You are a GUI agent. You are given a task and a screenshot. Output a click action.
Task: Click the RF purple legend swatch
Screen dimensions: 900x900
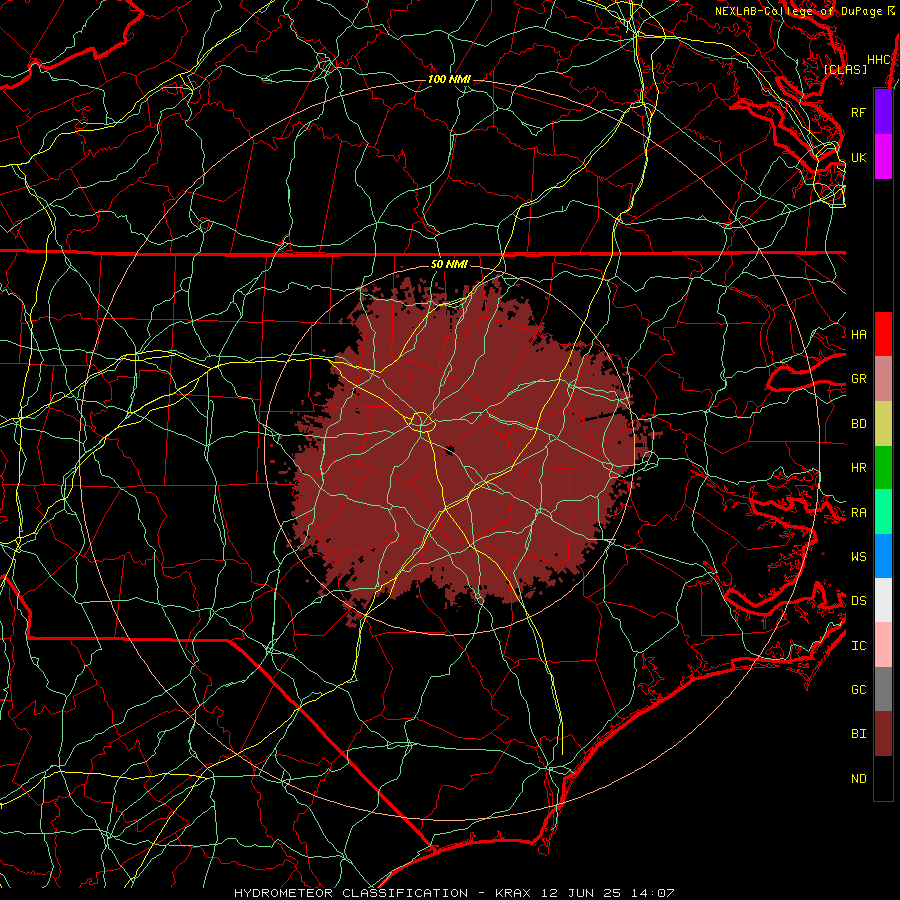(x=883, y=112)
